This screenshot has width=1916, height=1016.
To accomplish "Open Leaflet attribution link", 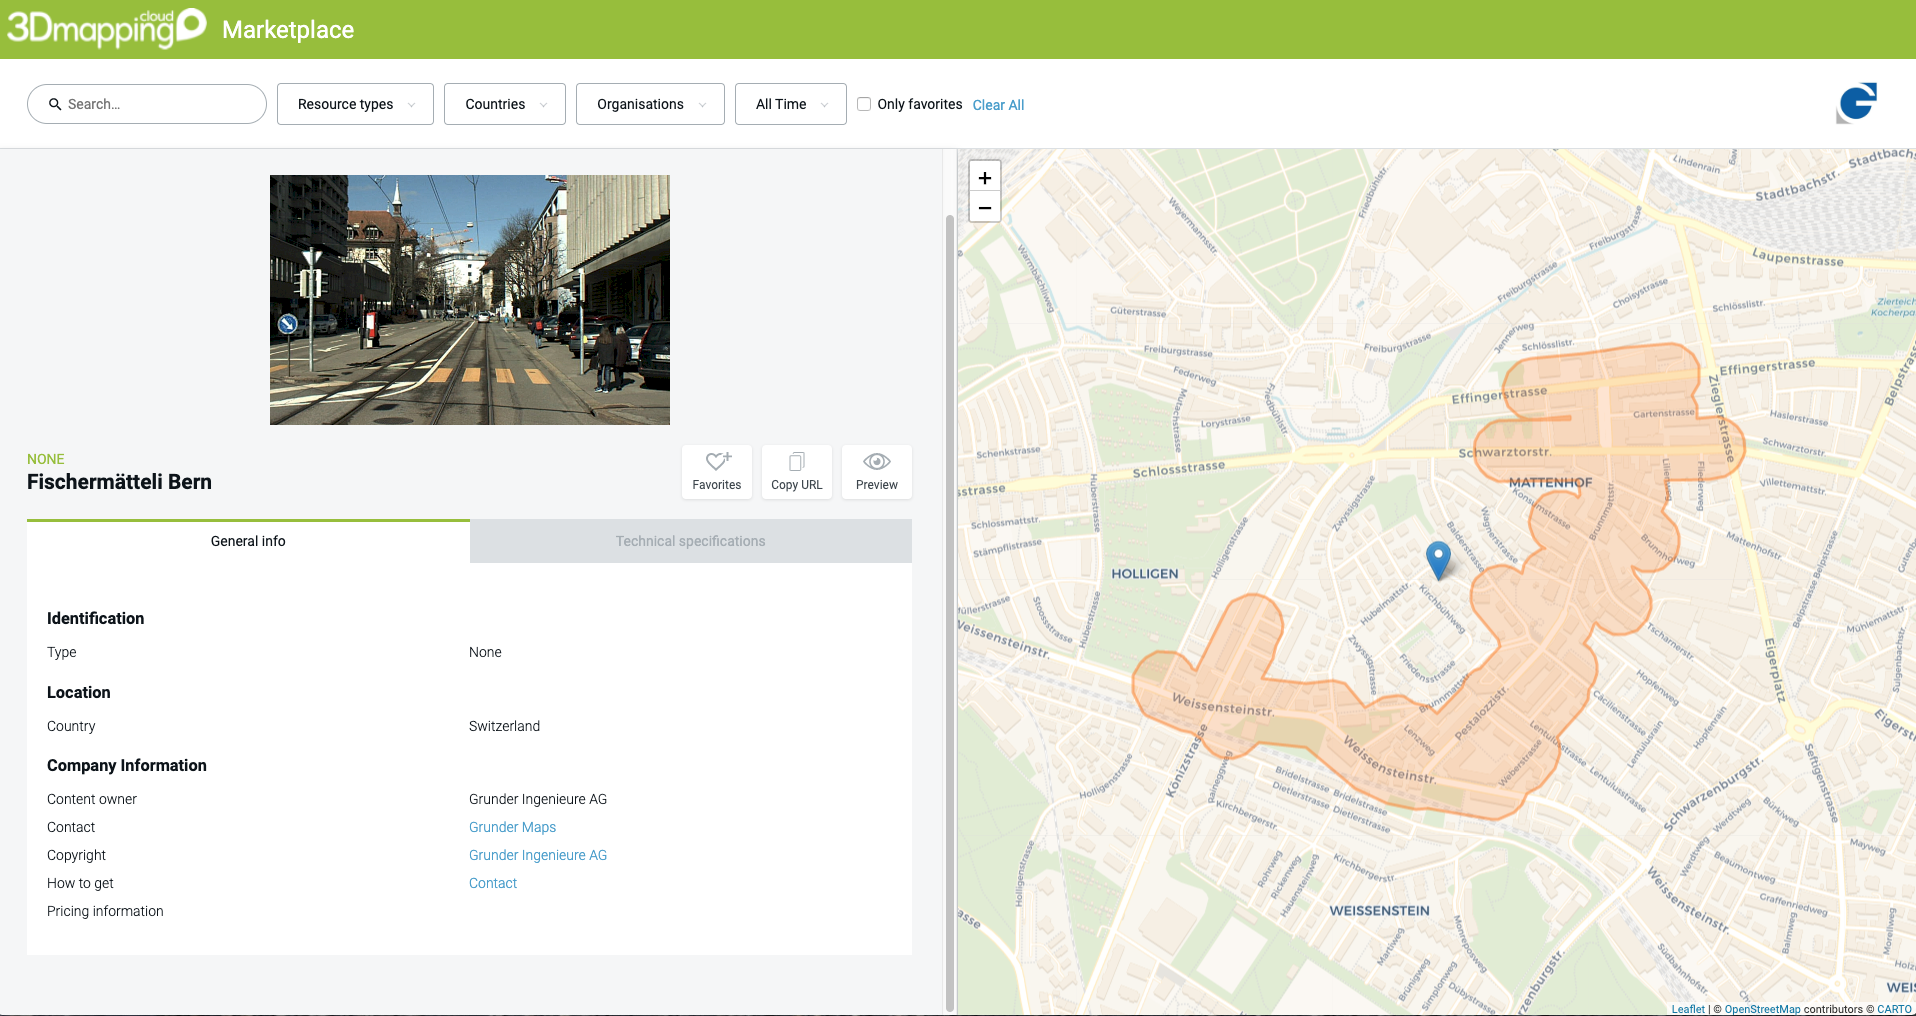I will point(1688,1009).
